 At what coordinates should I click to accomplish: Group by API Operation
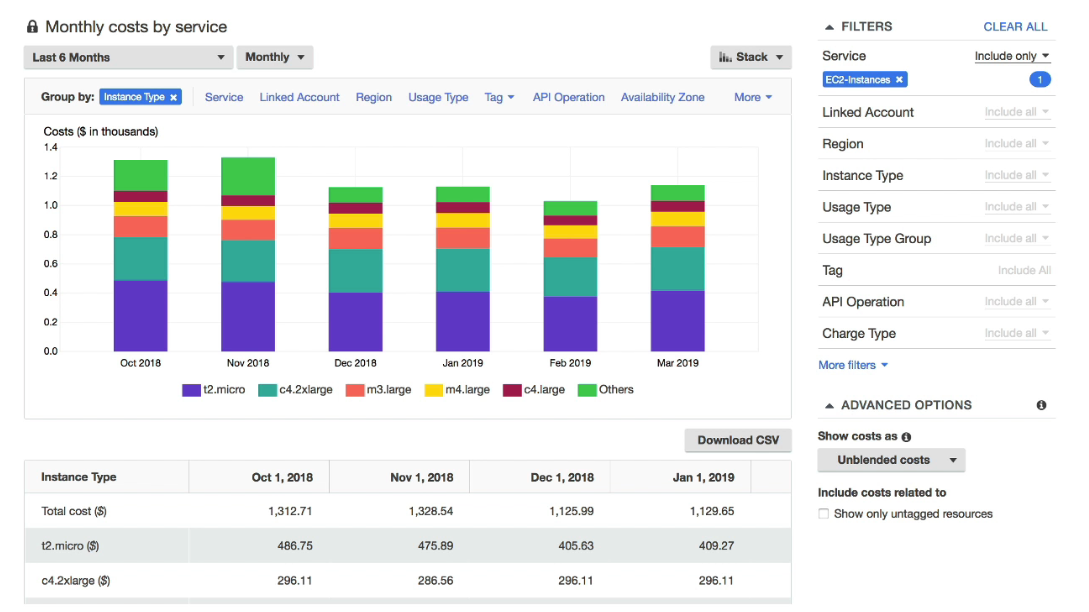(569, 97)
